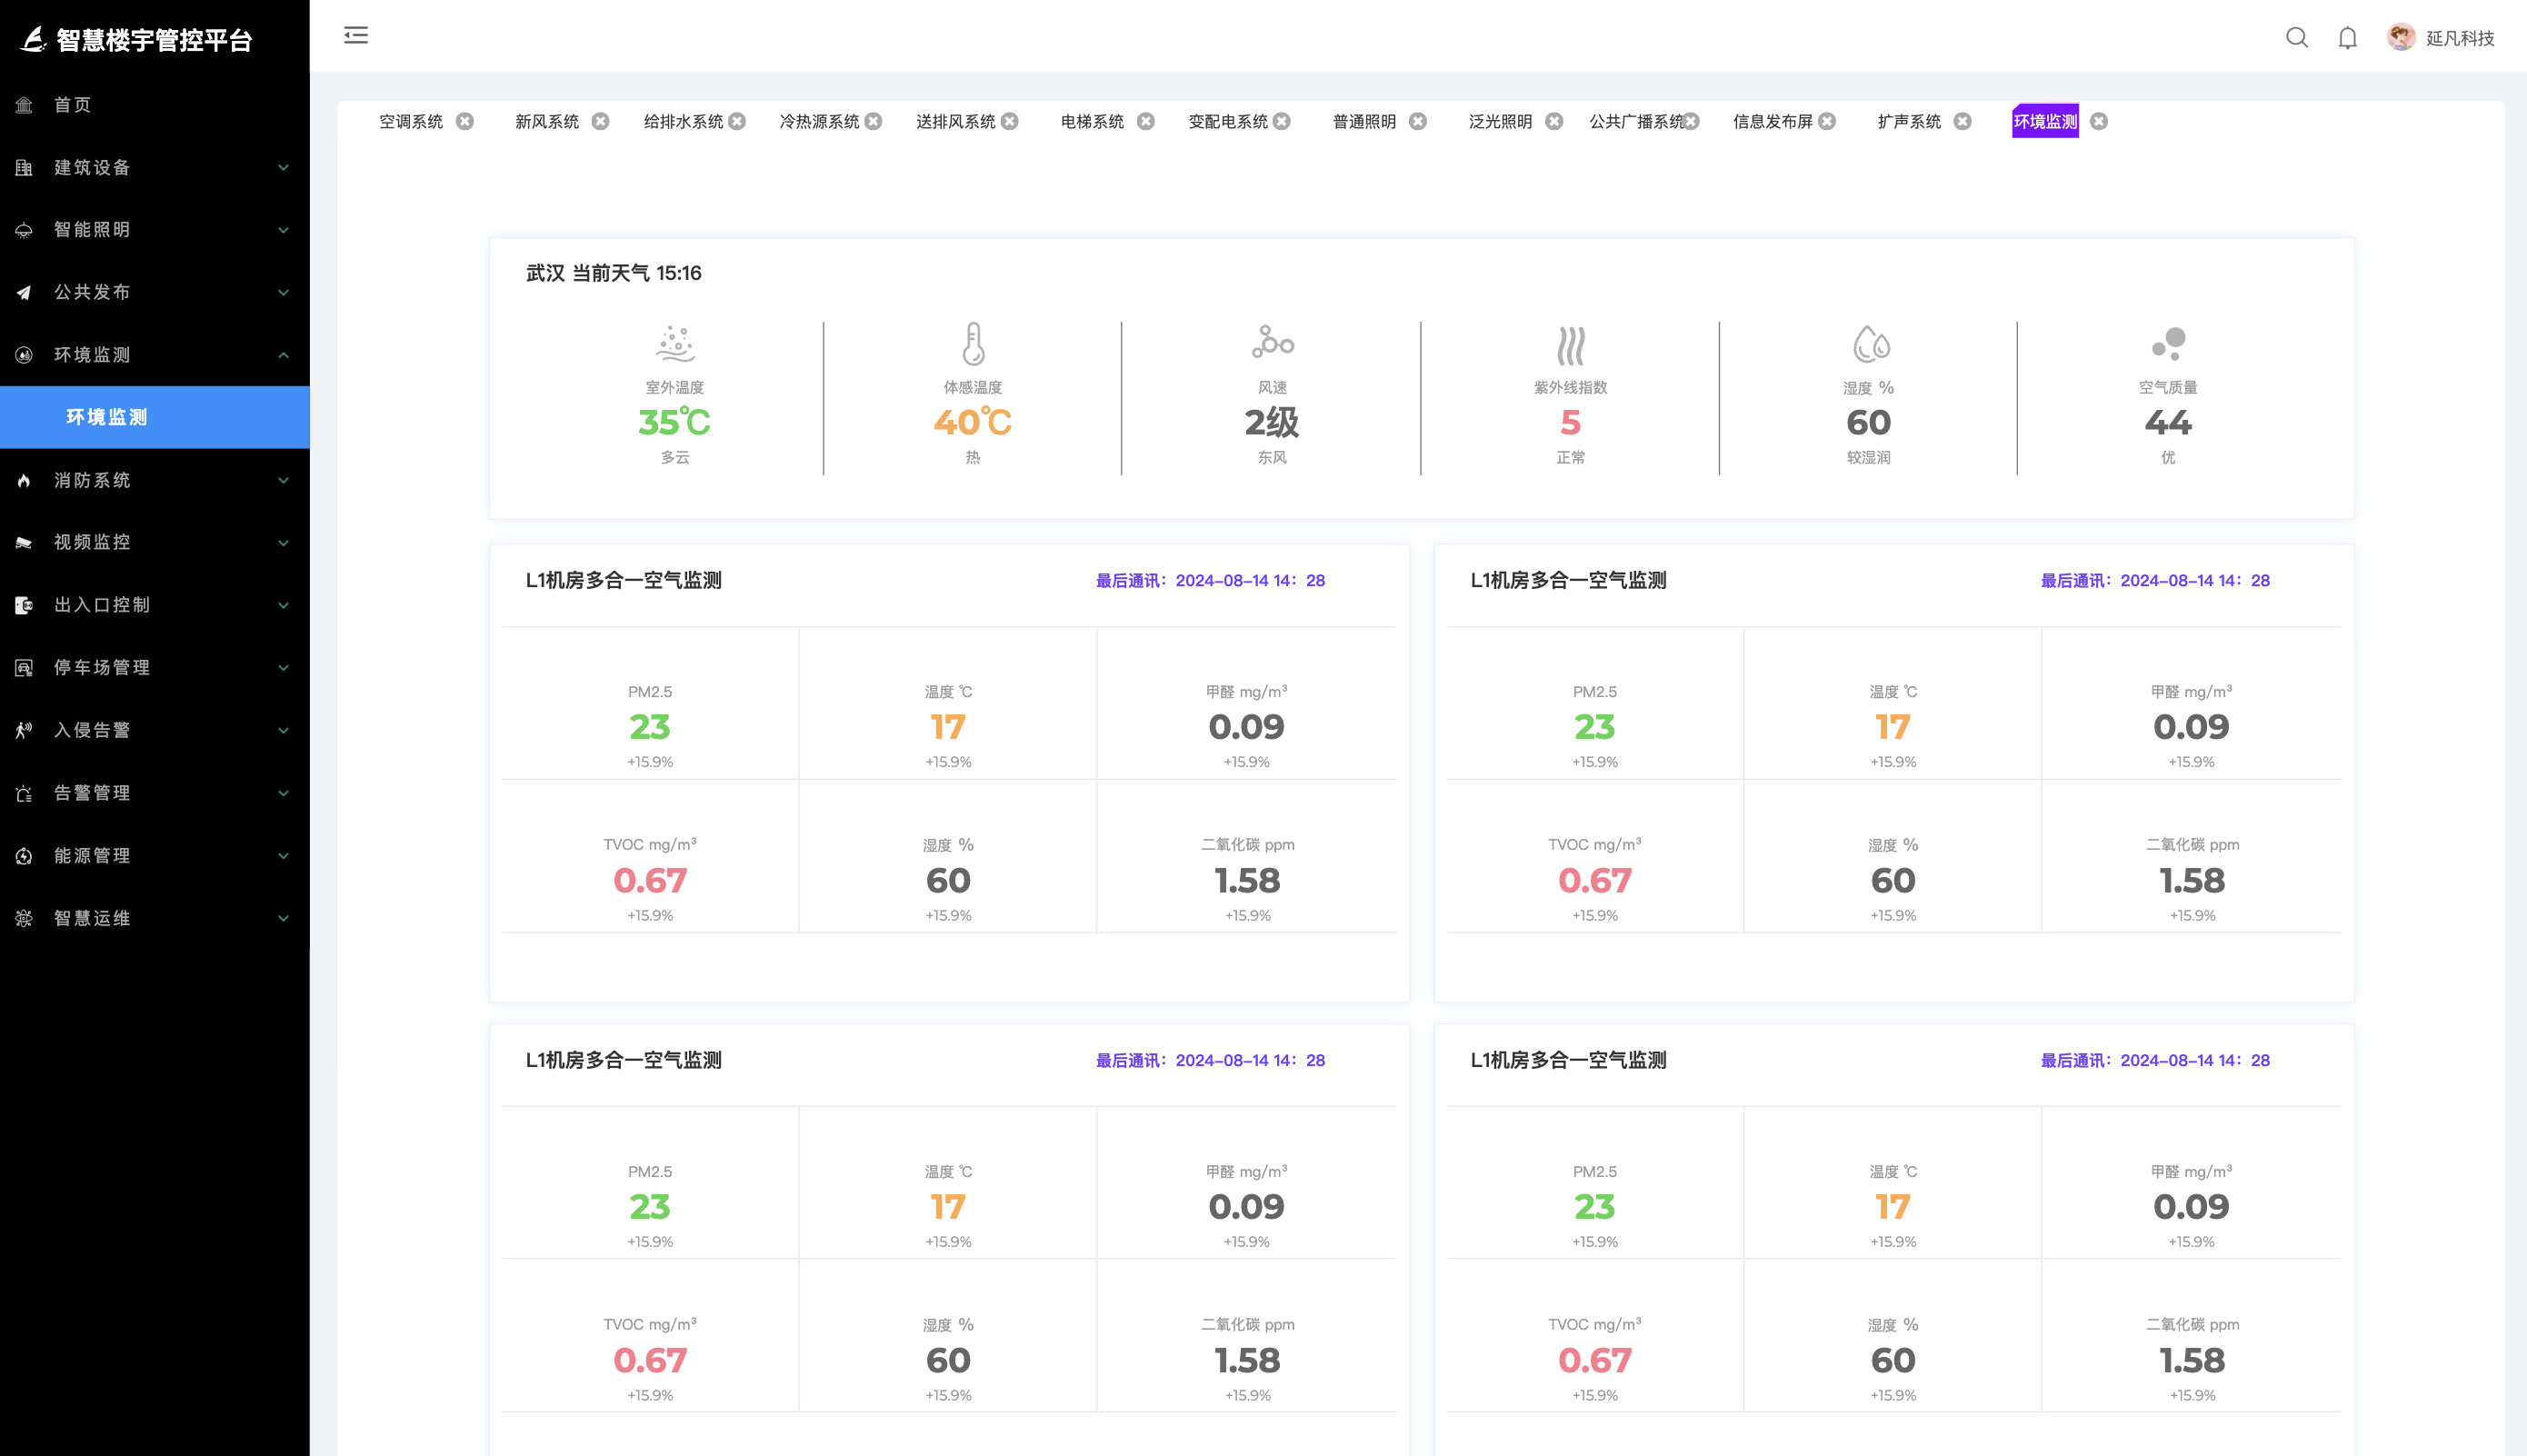
Task: Switch to the 新风系统 tab
Action: pyautogui.click(x=547, y=121)
